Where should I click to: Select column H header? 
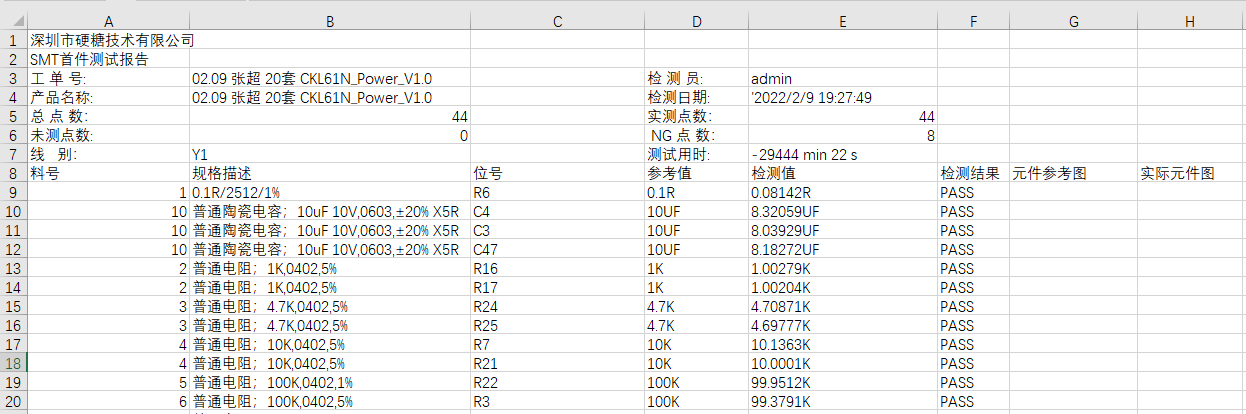click(1191, 22)
